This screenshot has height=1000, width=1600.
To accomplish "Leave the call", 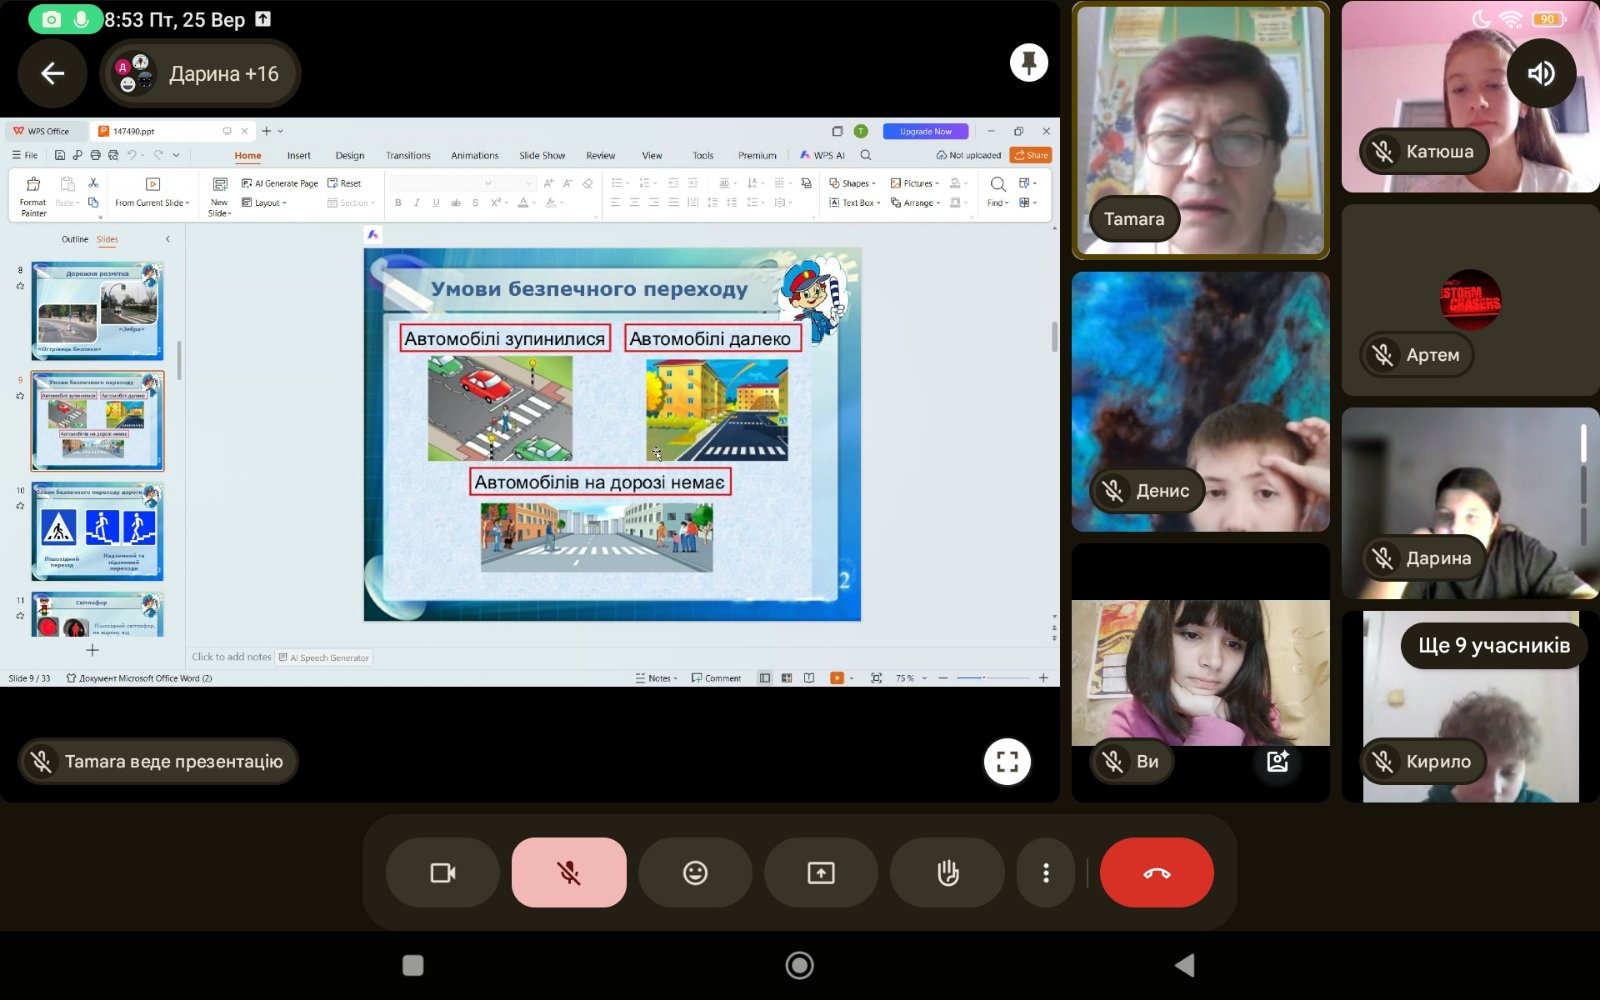I will tap(1157, 873).
